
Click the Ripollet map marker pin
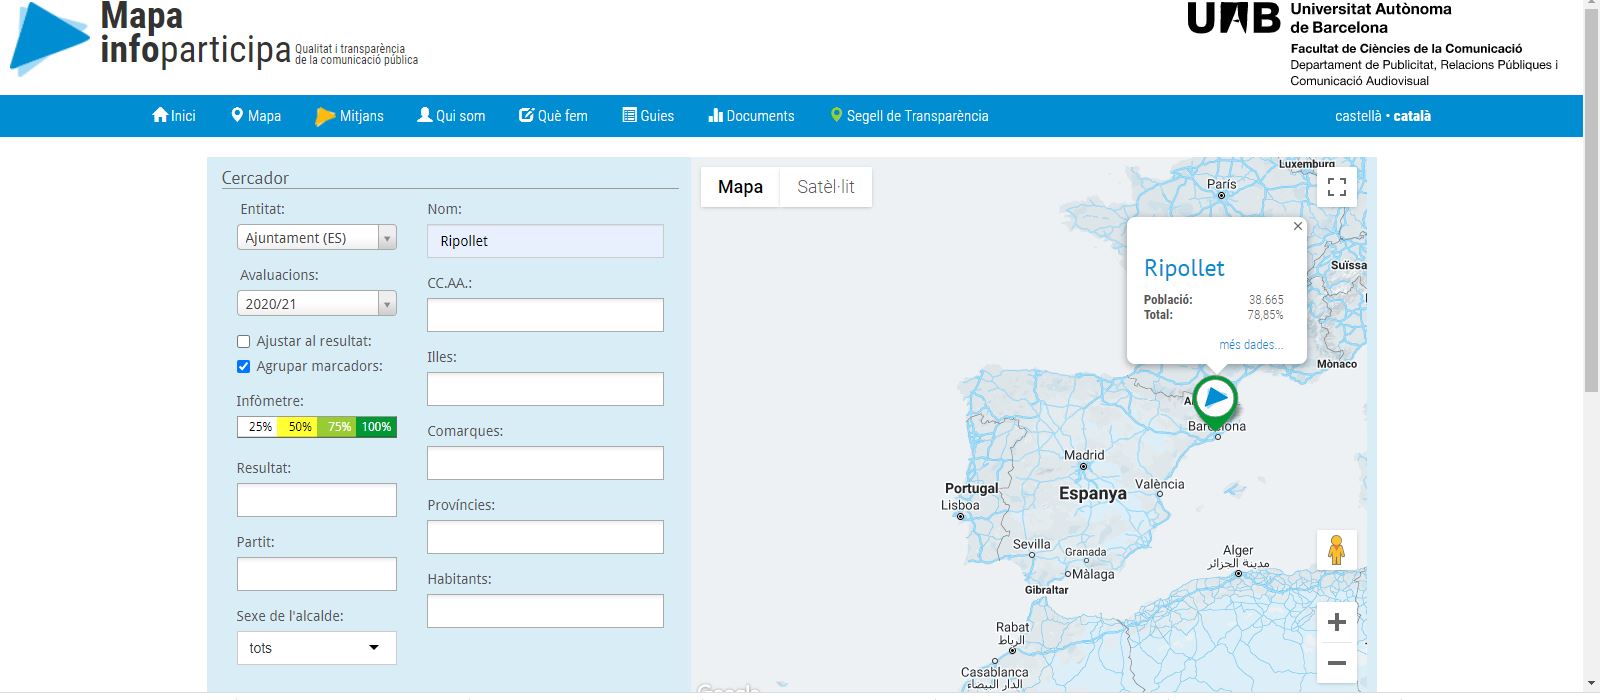[x=1215, y=399]
